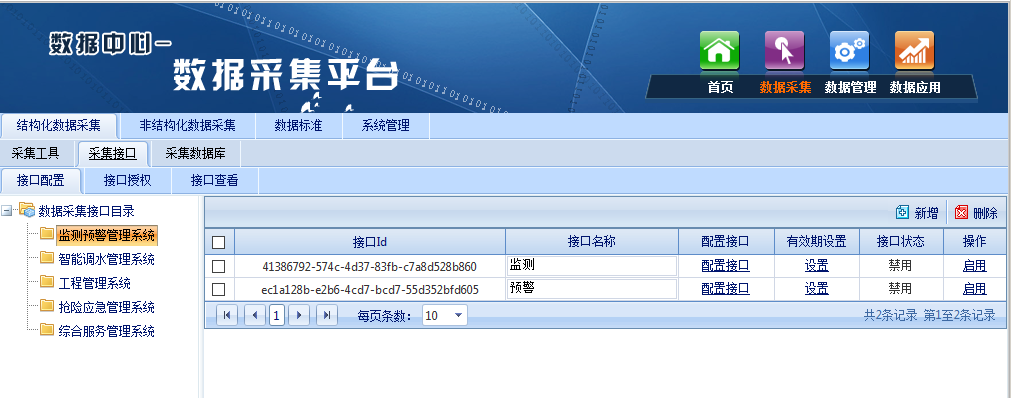The height and width of the screenshot is (398, 1011).
Task: Collapse the 数据采集接口目录 tree node
Action: point(6,211)
